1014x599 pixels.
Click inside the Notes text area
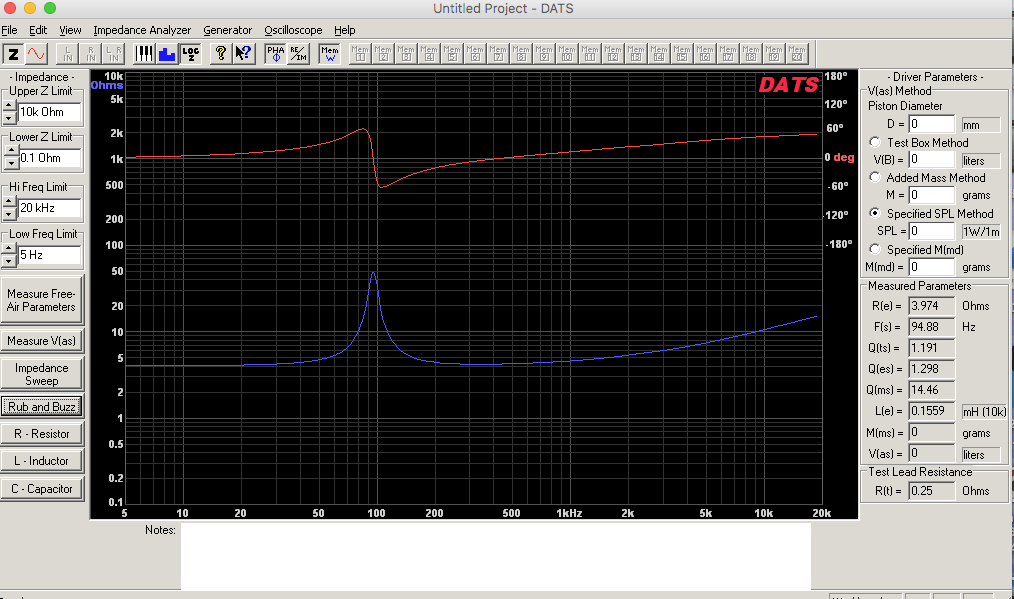[495, 556]
